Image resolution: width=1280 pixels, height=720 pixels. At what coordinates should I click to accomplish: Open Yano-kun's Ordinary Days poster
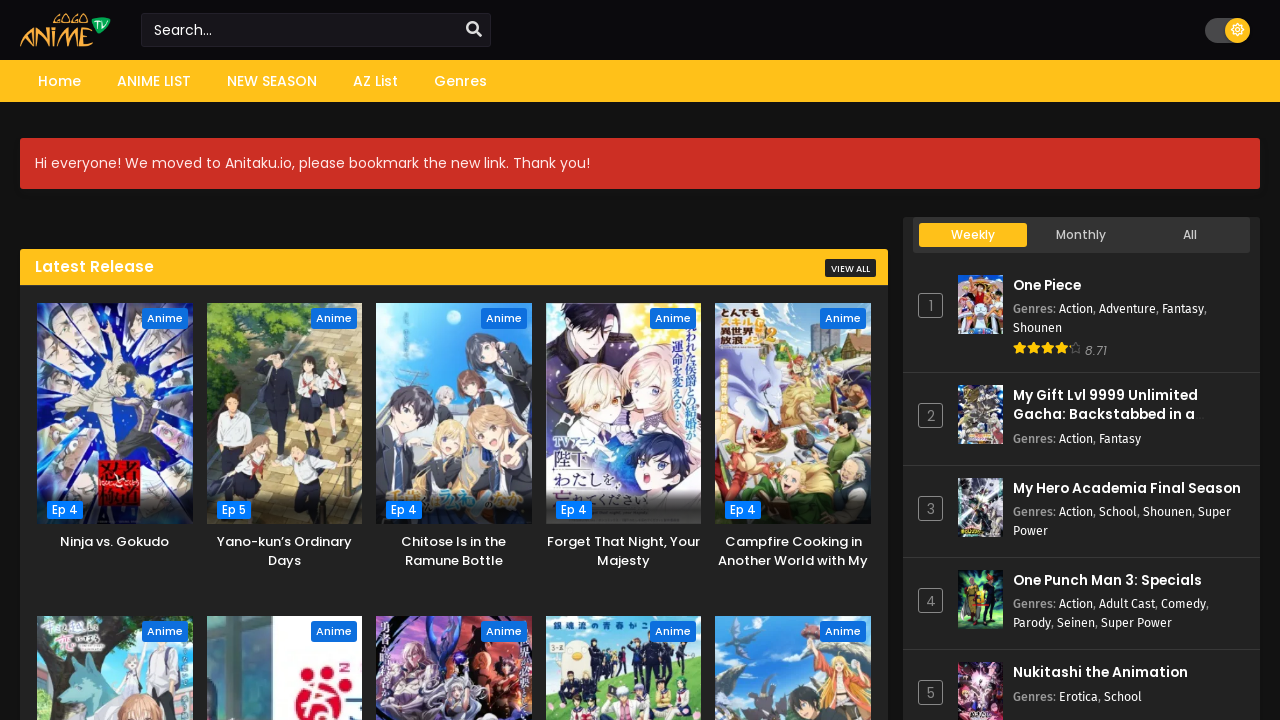[284, 413]
